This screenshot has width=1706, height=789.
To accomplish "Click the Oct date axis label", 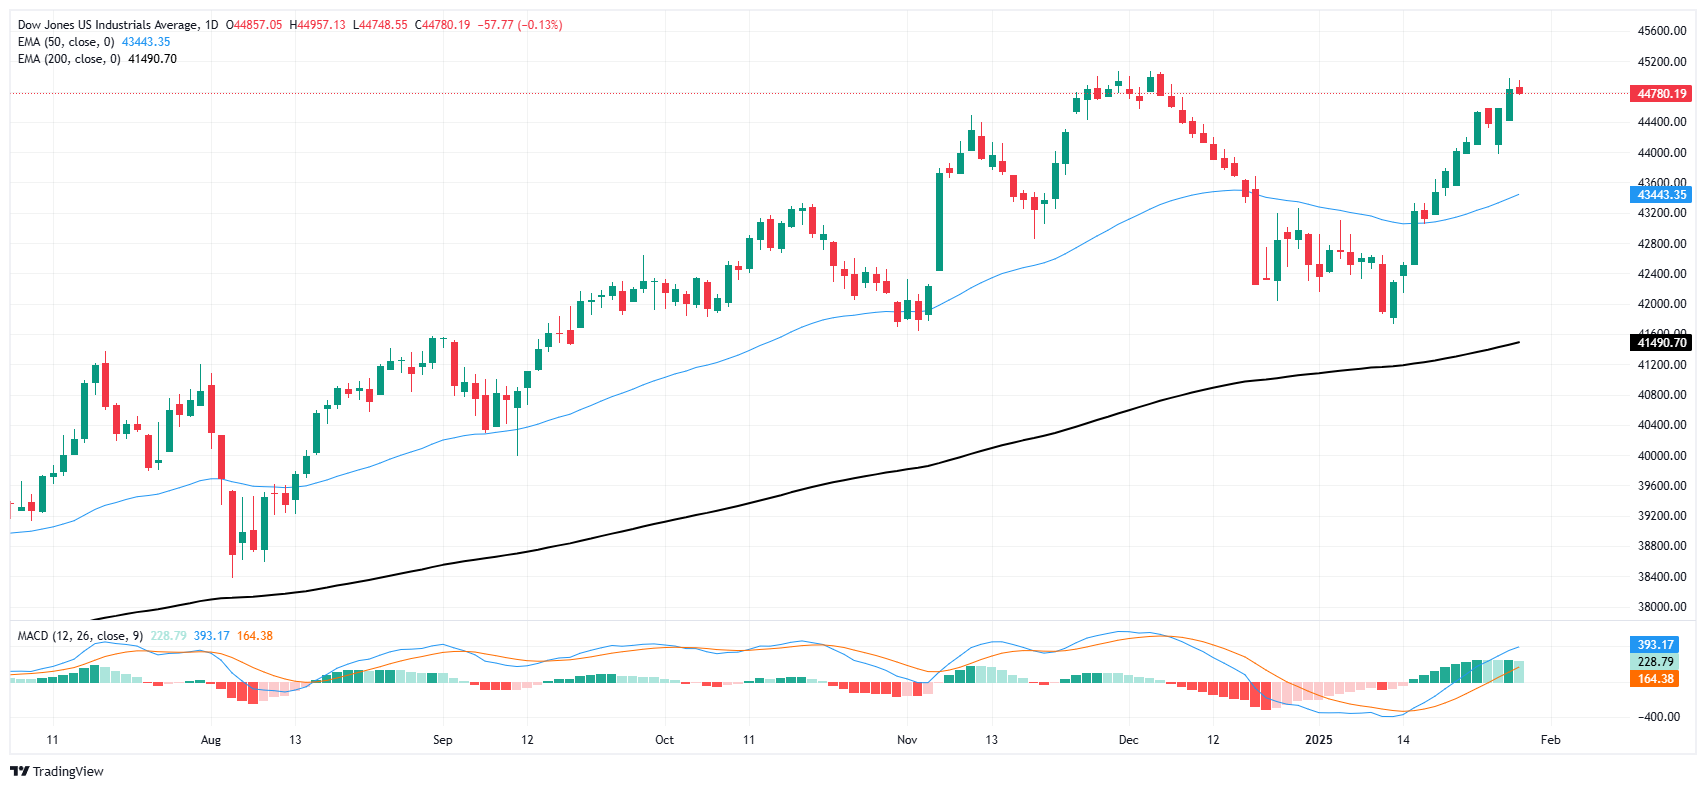I will [x=664, y=740].
